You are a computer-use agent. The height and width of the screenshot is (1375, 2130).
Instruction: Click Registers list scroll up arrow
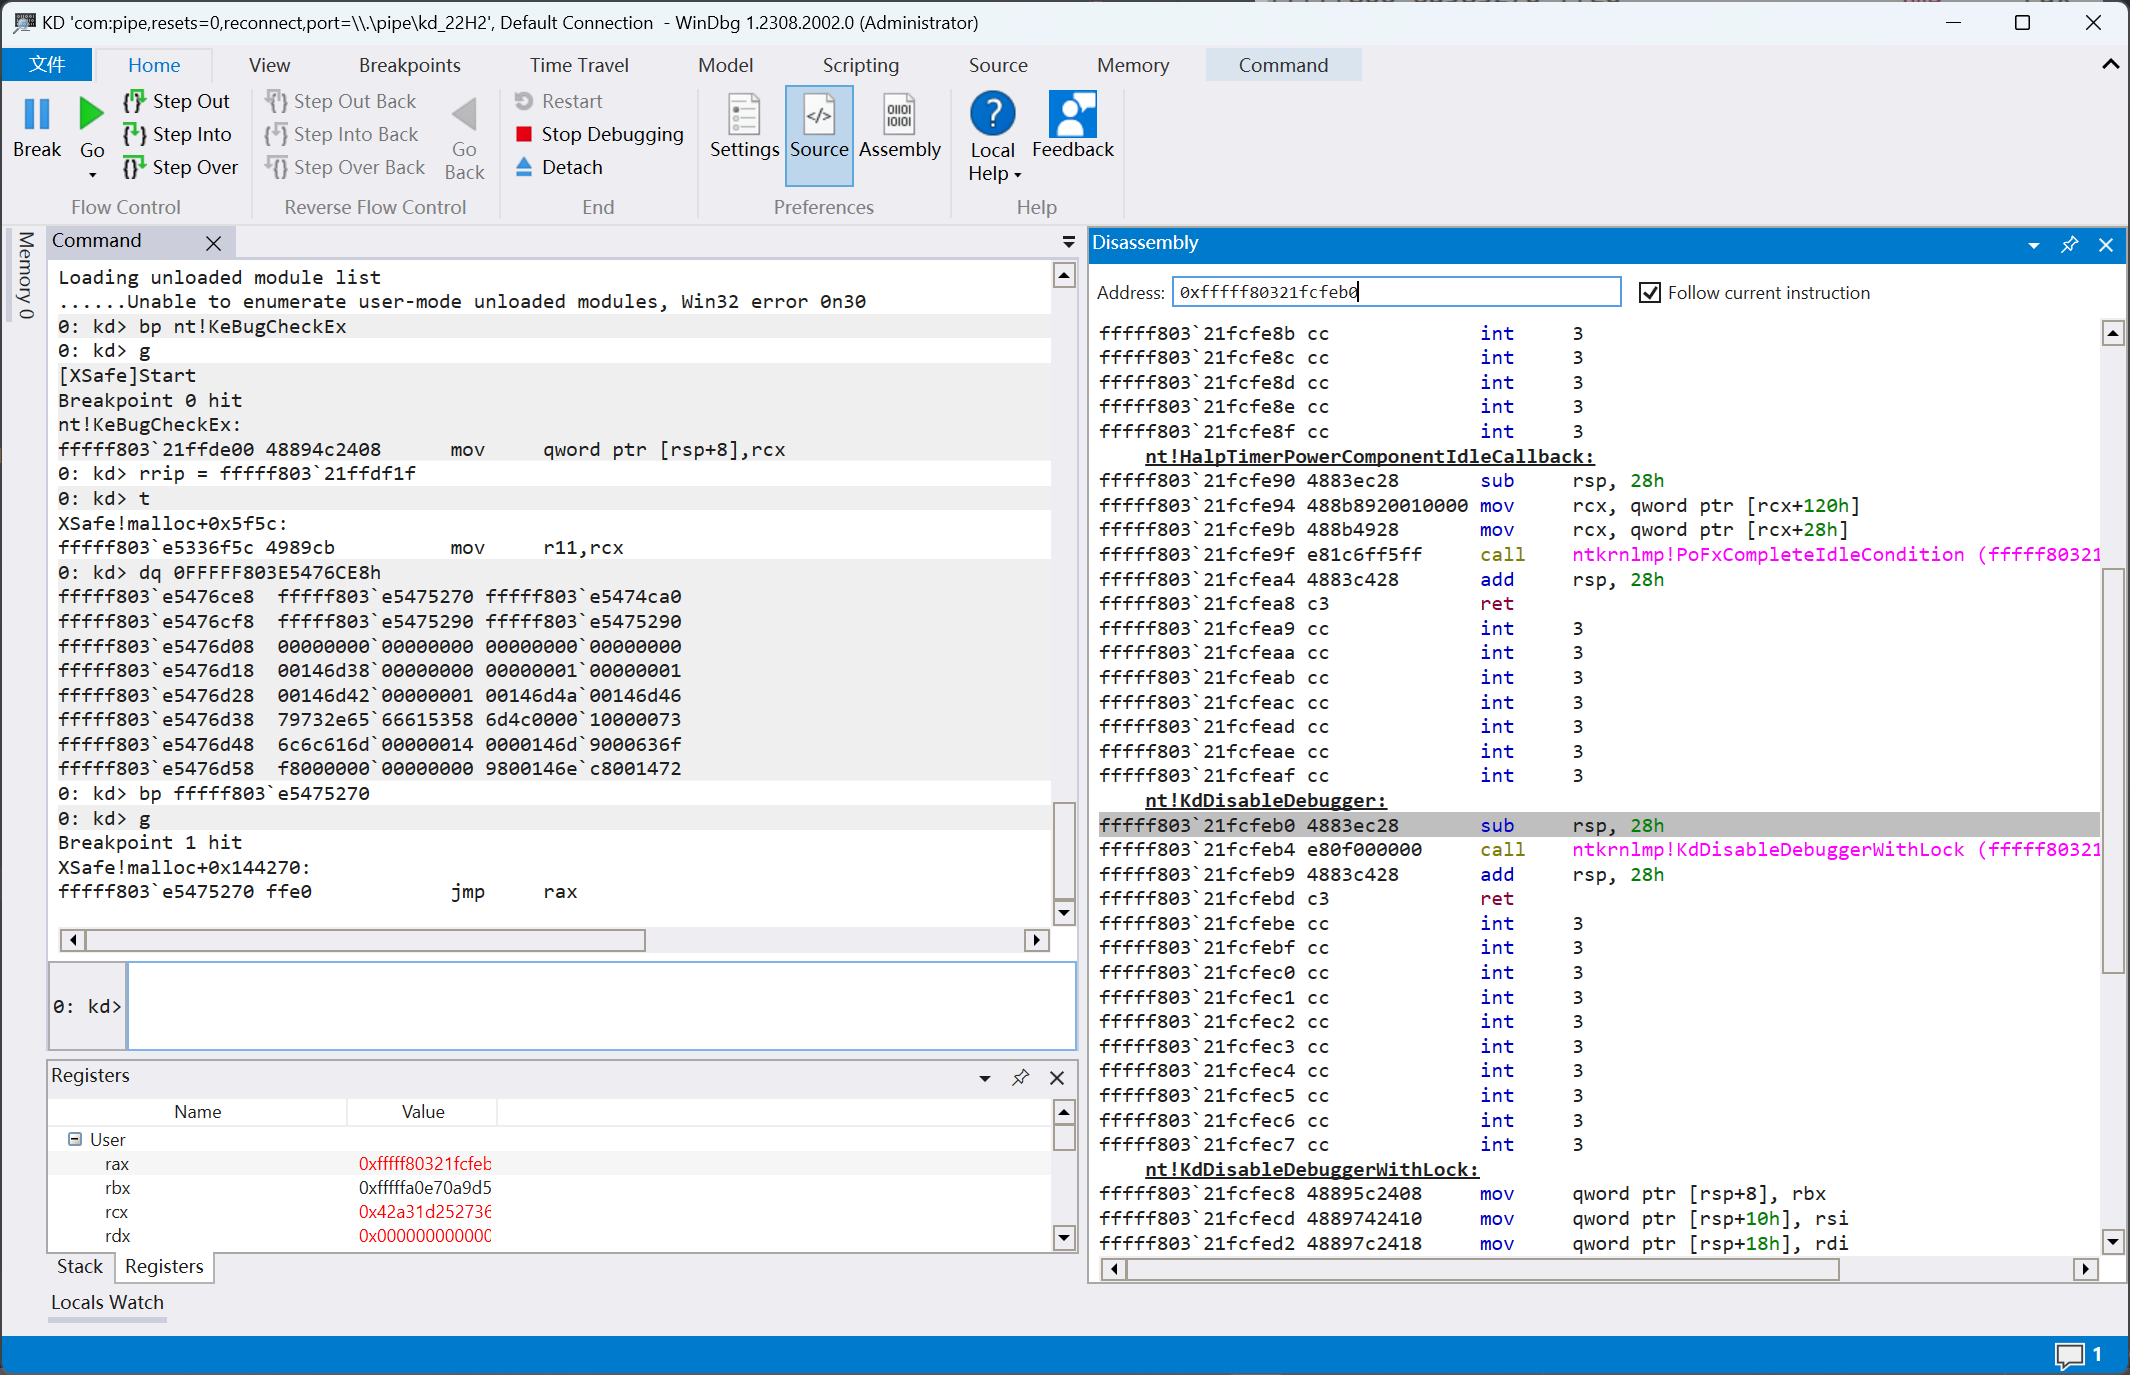pyautogui.click(x=1064, y=1112)
